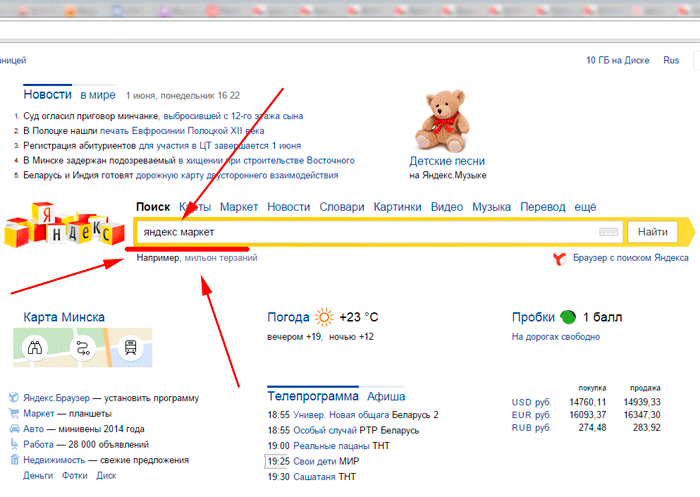The width and height of the screenshot is (700, 497).
Task: Open Сашатаня TV listing
Action: 312,477
